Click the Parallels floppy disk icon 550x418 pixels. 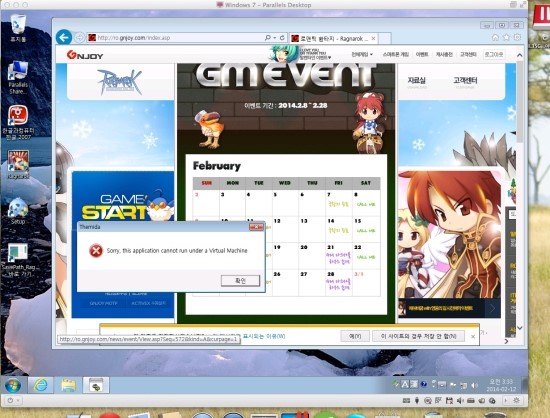(x=449, y=400)
